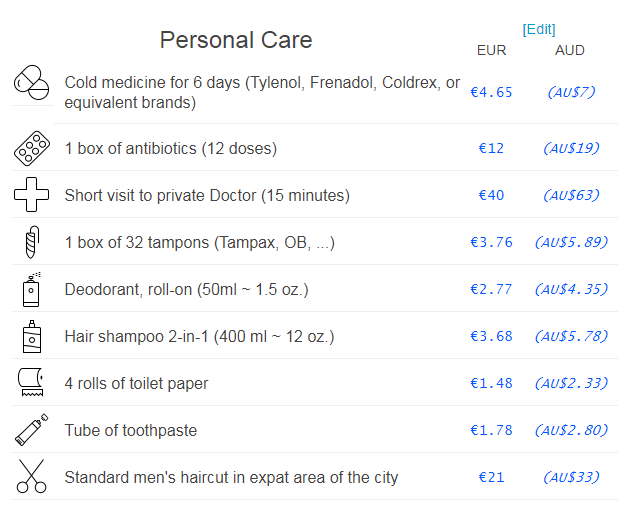Image resolution: width=625 pixels, height=505 pixels.
Task: Click the shampoo bottle icon
Action: [32, 336]
